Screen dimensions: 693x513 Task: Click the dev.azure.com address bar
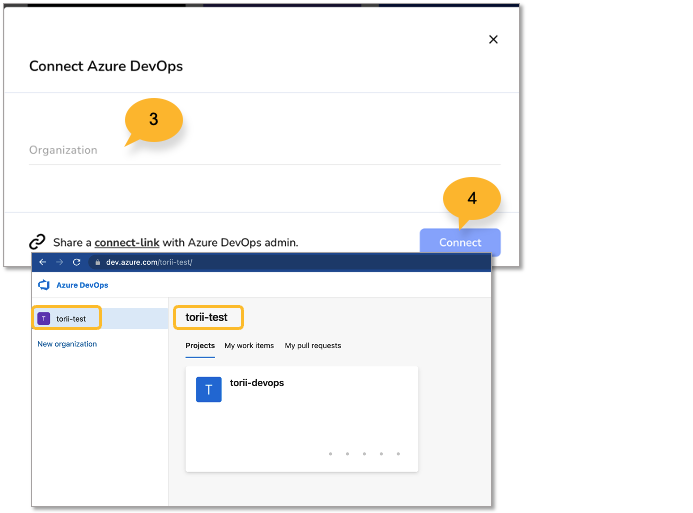(287, 262)
